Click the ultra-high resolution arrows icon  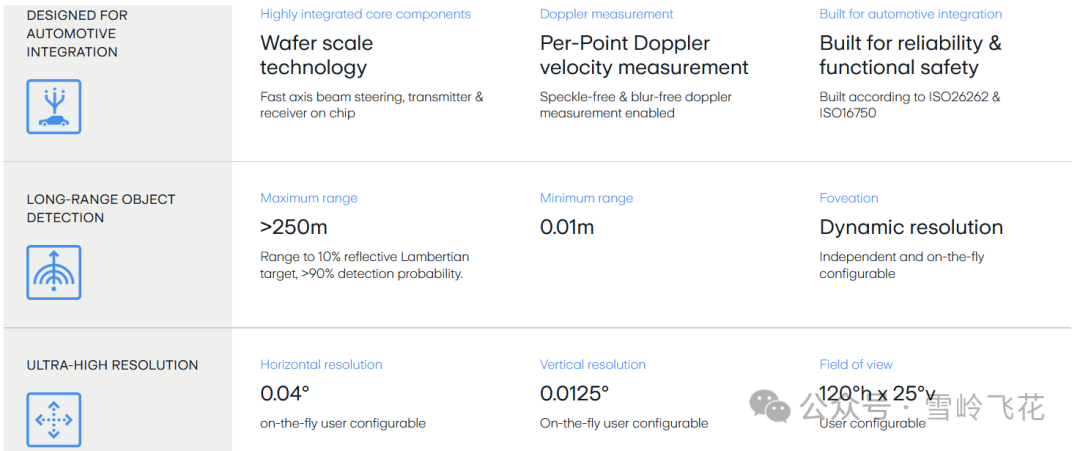coord(54,419)
